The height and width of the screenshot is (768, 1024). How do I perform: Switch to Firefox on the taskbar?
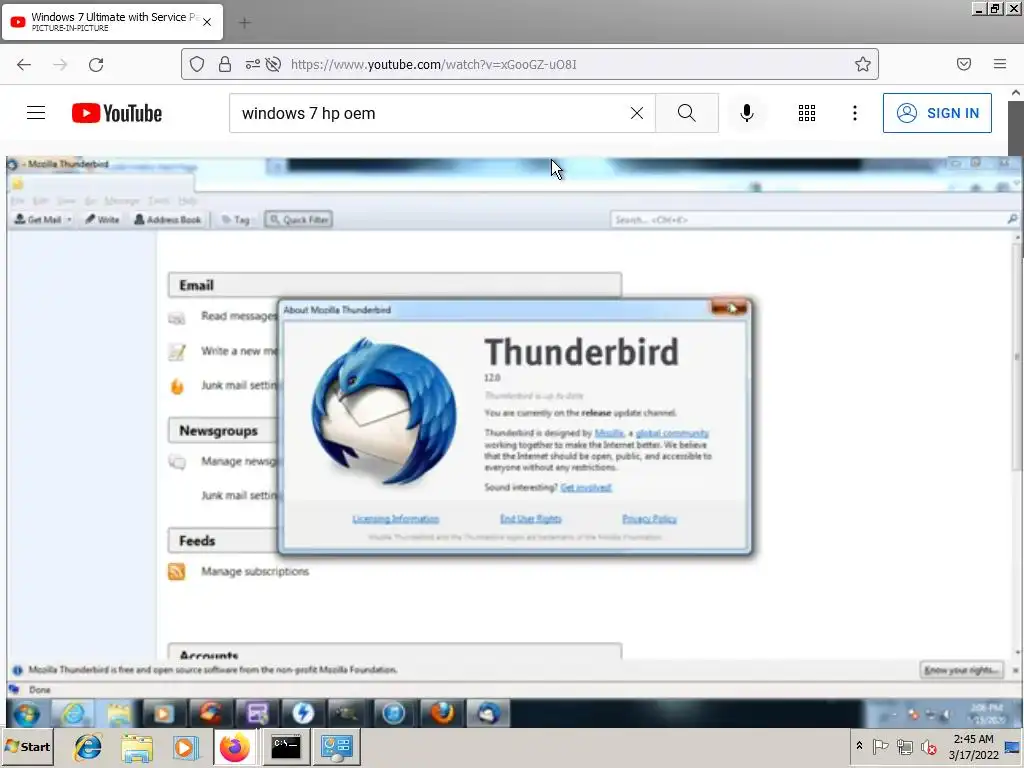point(235,747)
